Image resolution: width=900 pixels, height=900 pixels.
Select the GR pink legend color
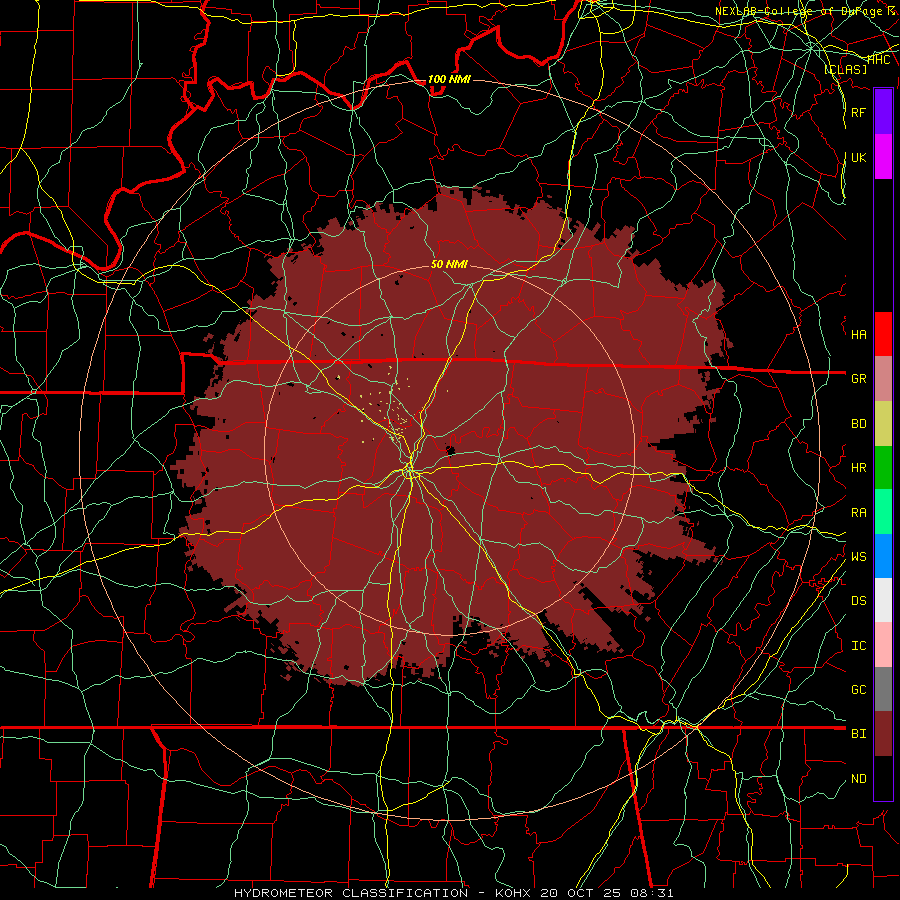click(x=883, y=378)
